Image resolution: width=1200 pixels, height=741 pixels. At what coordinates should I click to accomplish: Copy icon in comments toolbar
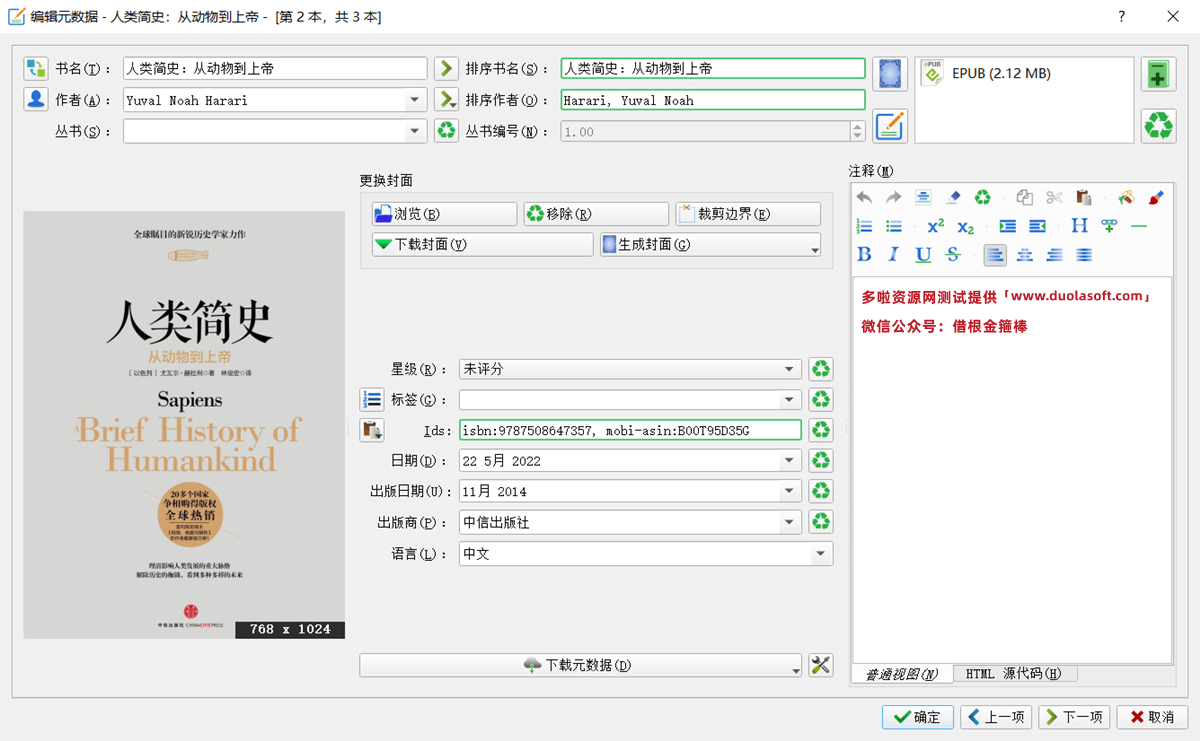[1024, 198]
